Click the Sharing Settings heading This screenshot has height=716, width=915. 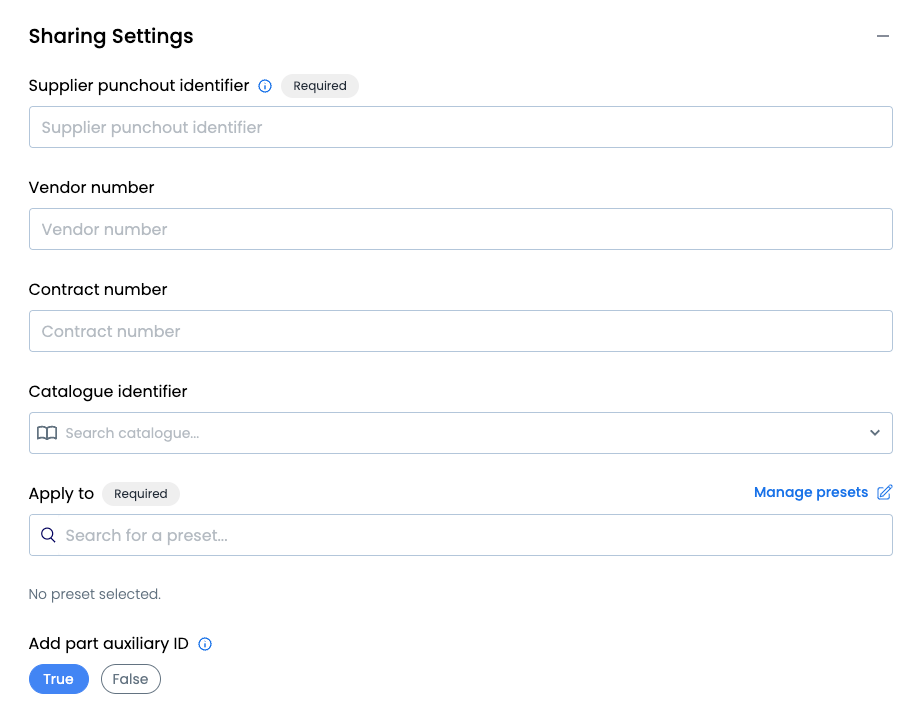pos(111,36)
